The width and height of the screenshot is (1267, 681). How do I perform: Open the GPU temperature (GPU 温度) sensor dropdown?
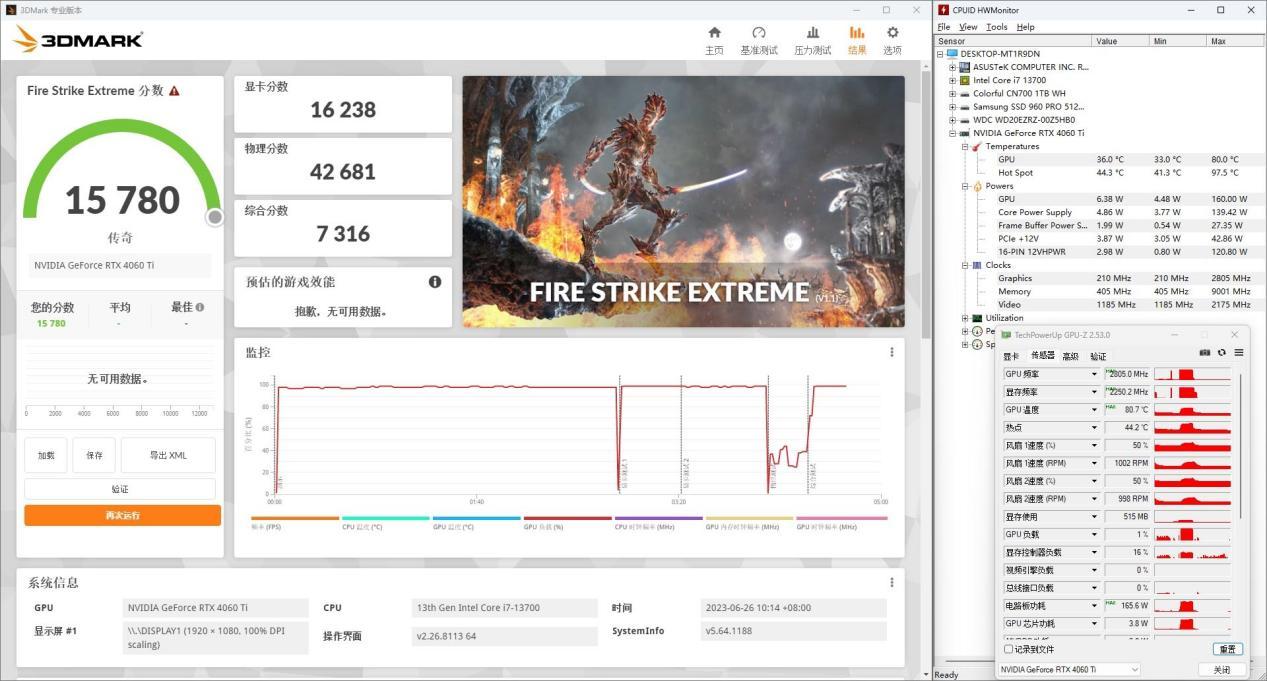point(1094,410)
